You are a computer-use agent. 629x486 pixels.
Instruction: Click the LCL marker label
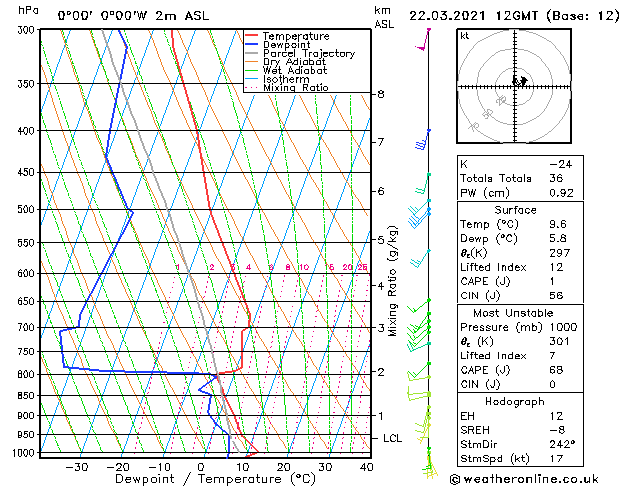(393, 438)
